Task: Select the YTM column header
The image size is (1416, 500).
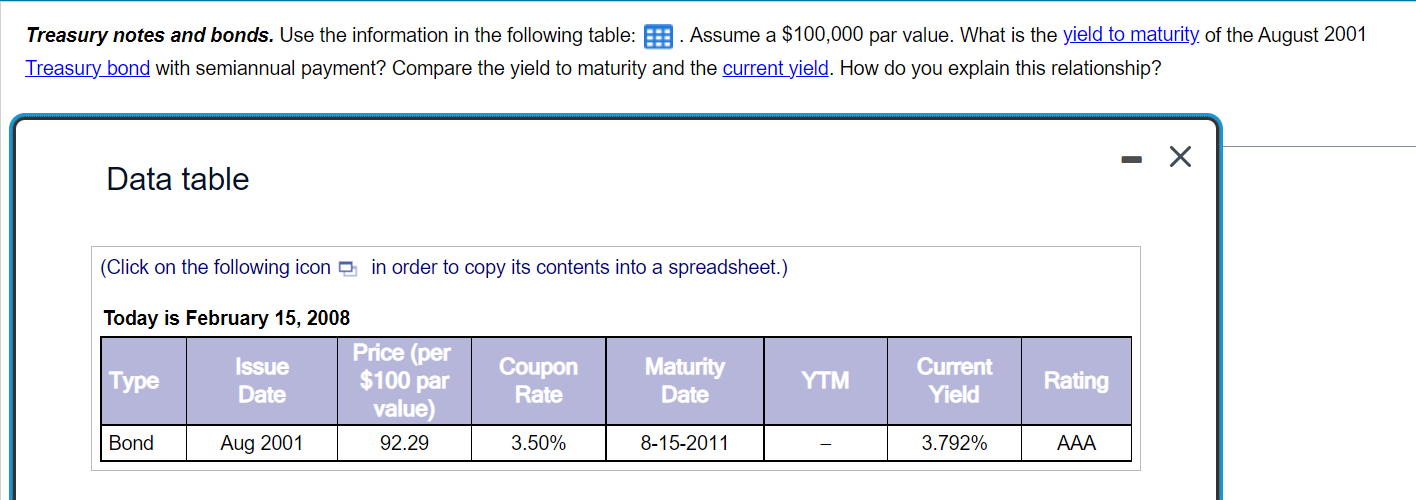Action: point(825,381)
